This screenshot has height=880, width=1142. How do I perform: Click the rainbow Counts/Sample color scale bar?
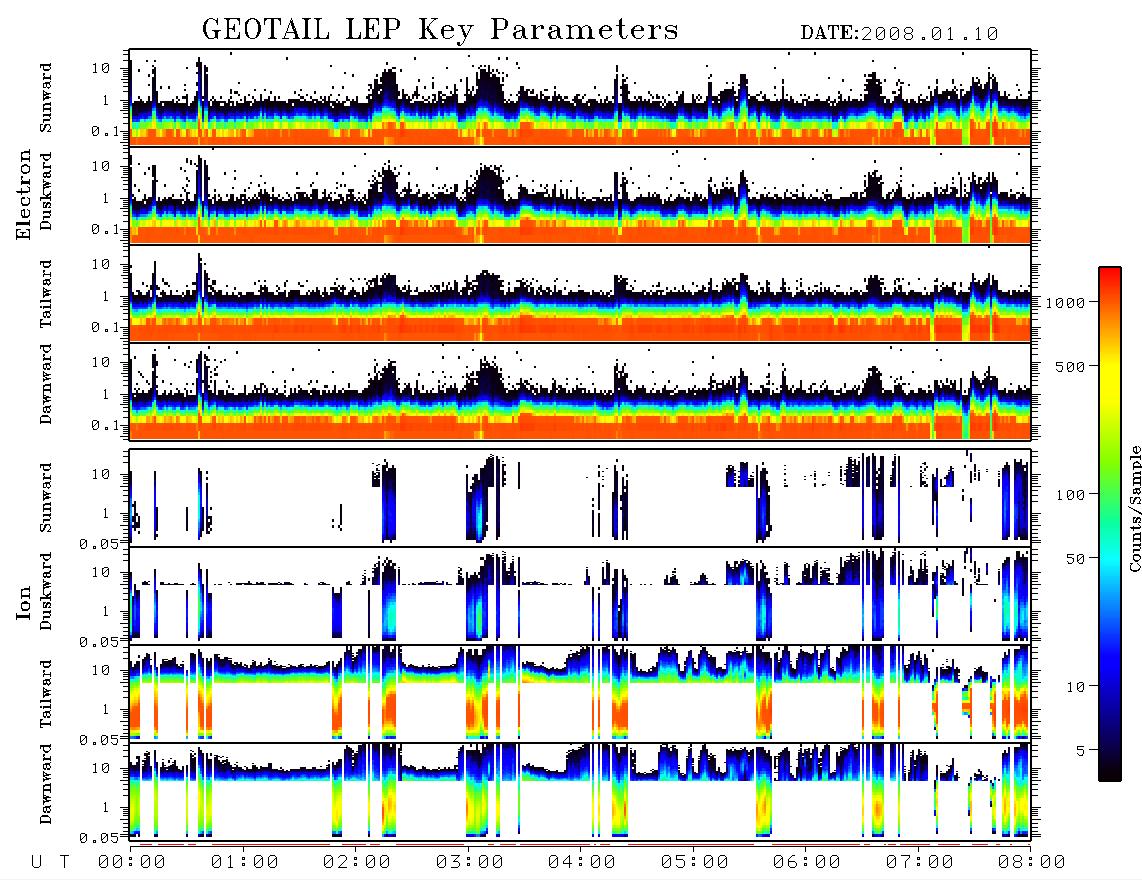[1110, 524]
